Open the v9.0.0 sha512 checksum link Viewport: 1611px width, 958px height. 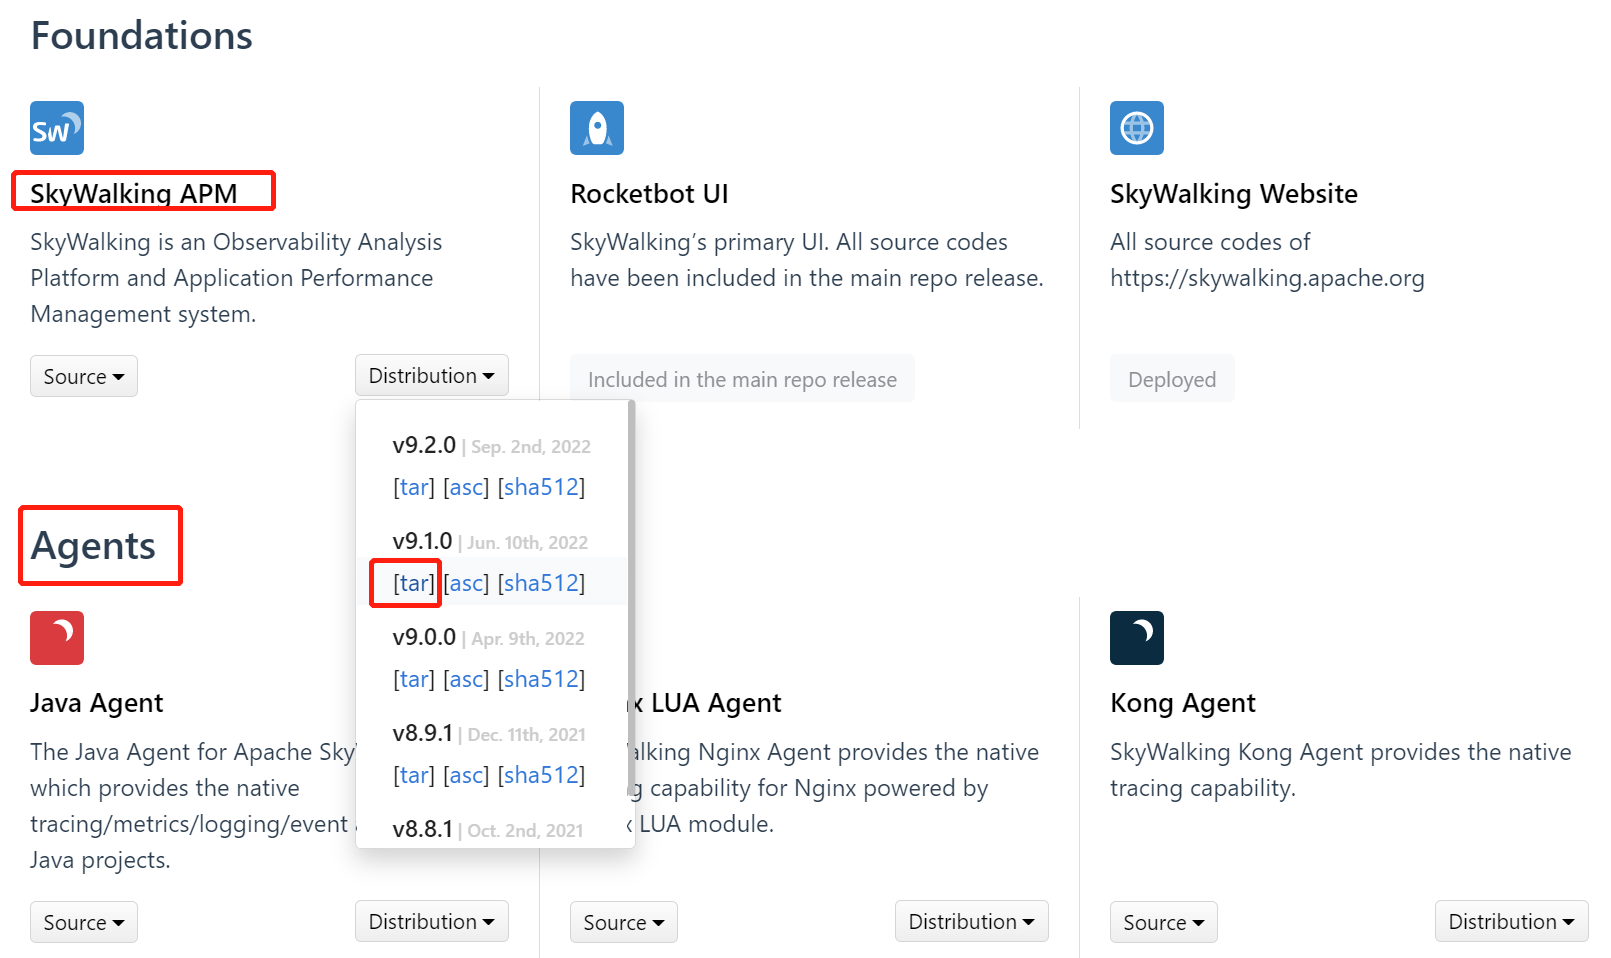coord(541,679)
